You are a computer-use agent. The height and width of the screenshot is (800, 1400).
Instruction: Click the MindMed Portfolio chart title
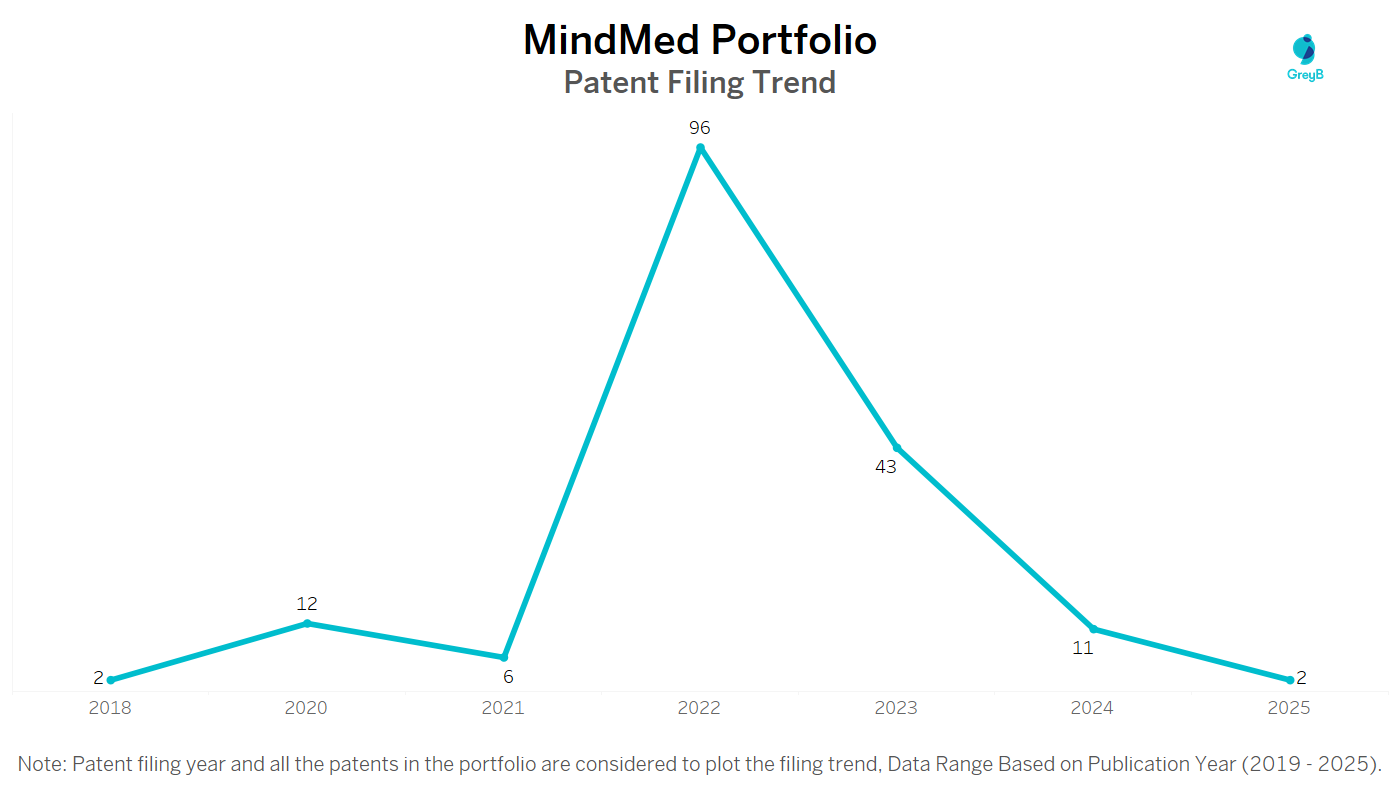[x=700, y=40]
